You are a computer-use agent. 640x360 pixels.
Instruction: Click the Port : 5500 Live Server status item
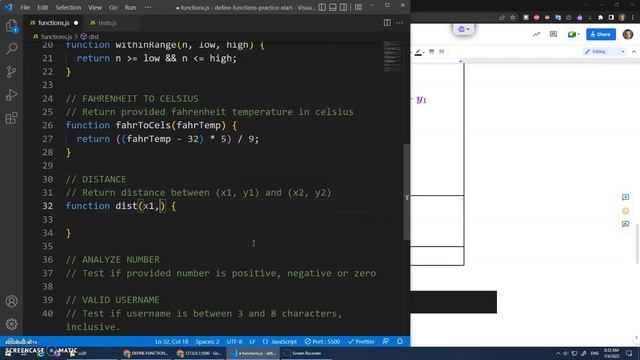pos(322,342)
